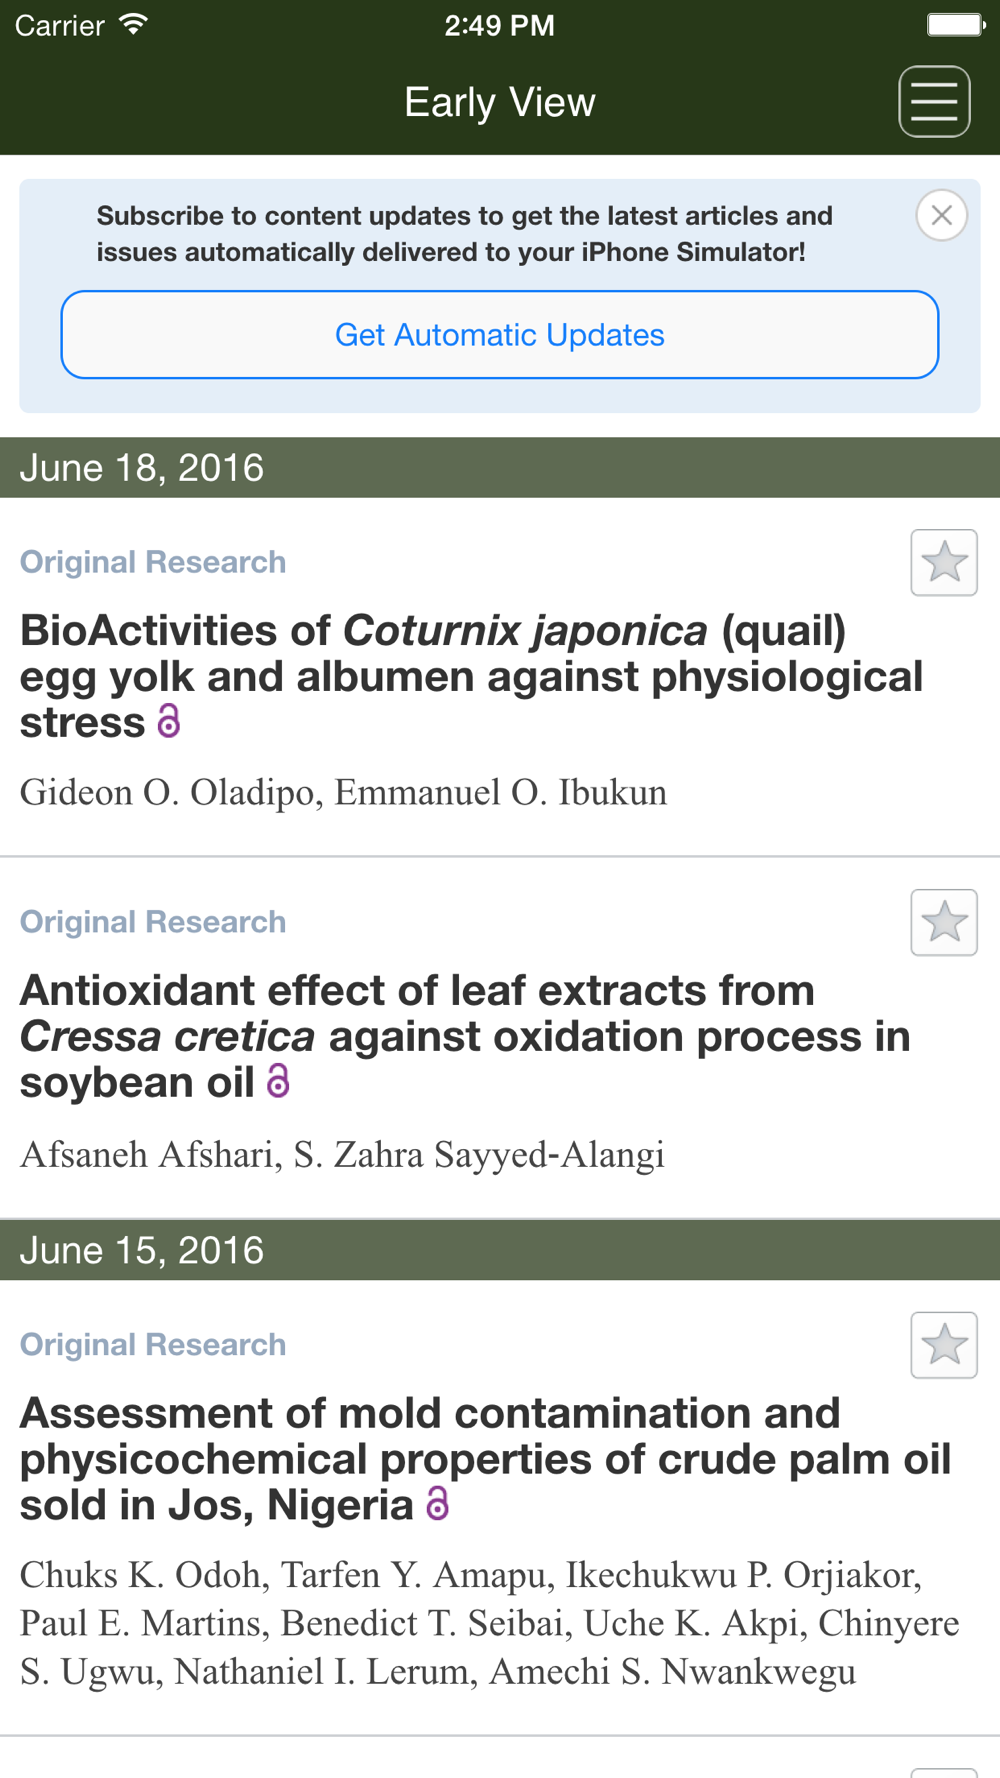Tap the Get Automatic Updates button
The width and height of the screenshot is (1000, 1778).
tap(500, 335)
